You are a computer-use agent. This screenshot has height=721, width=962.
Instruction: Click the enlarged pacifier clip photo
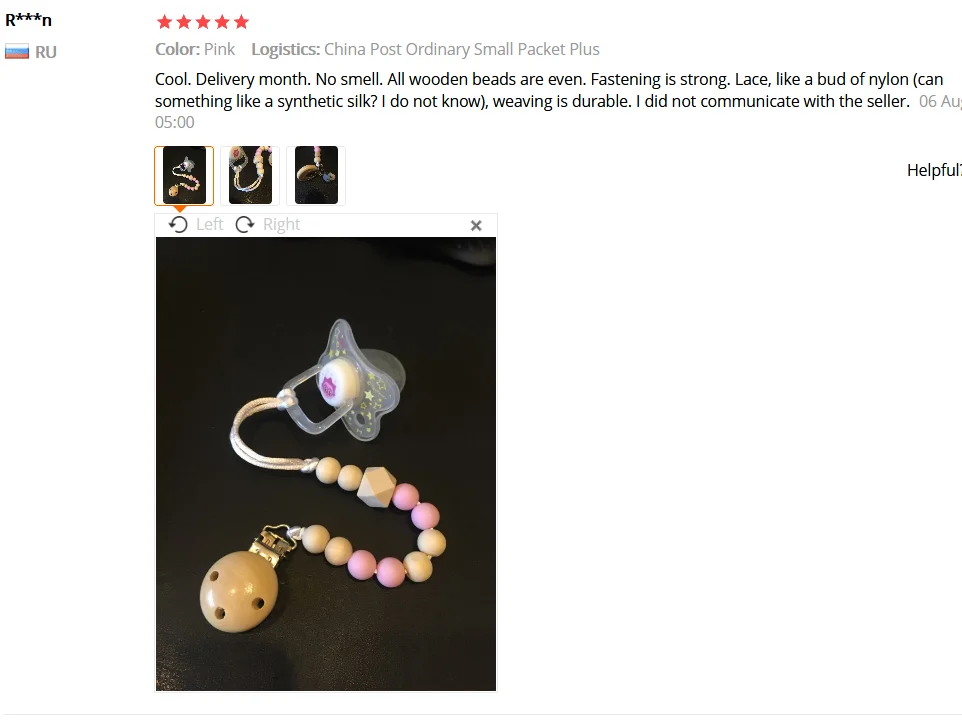[x=326, y=464]
